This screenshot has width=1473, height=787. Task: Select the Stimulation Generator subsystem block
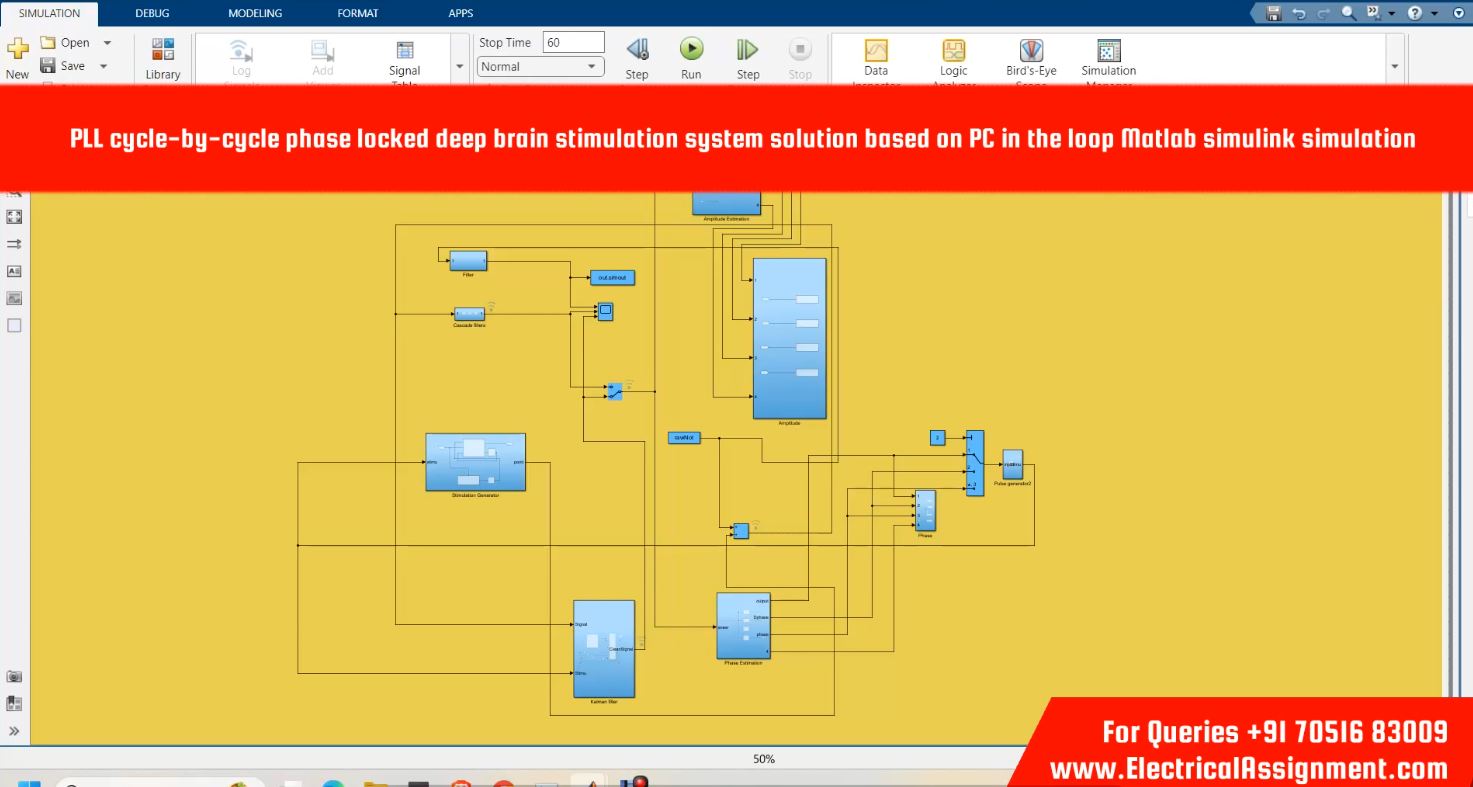point(475,462)
